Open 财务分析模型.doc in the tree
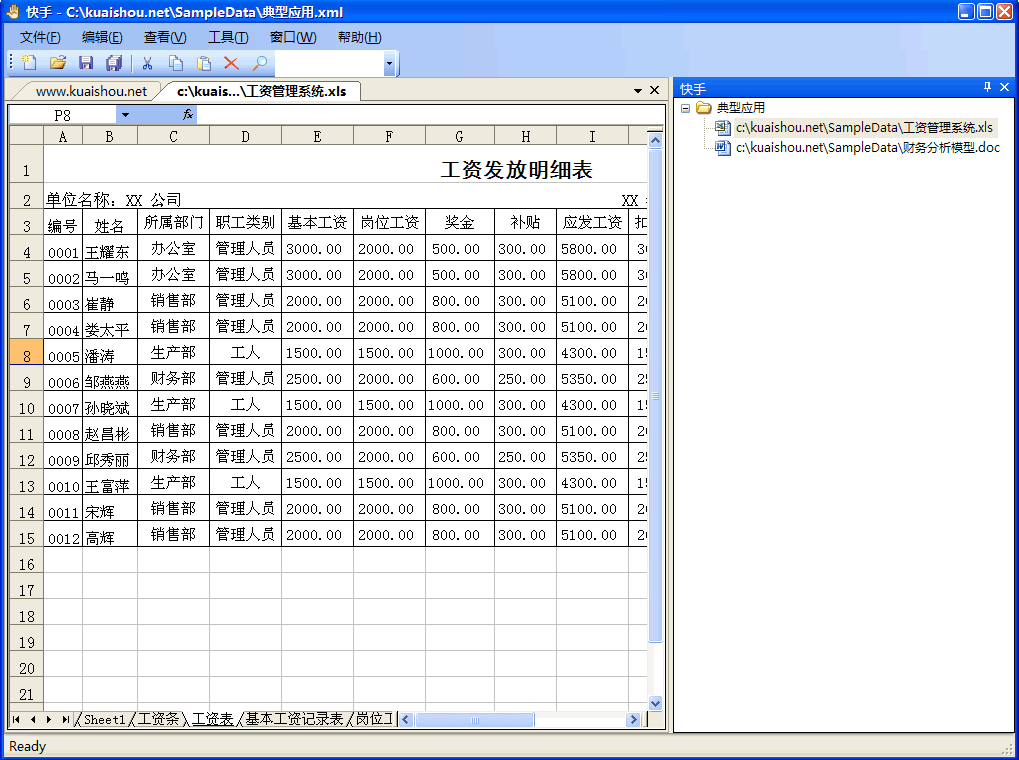 click(866, 148)
